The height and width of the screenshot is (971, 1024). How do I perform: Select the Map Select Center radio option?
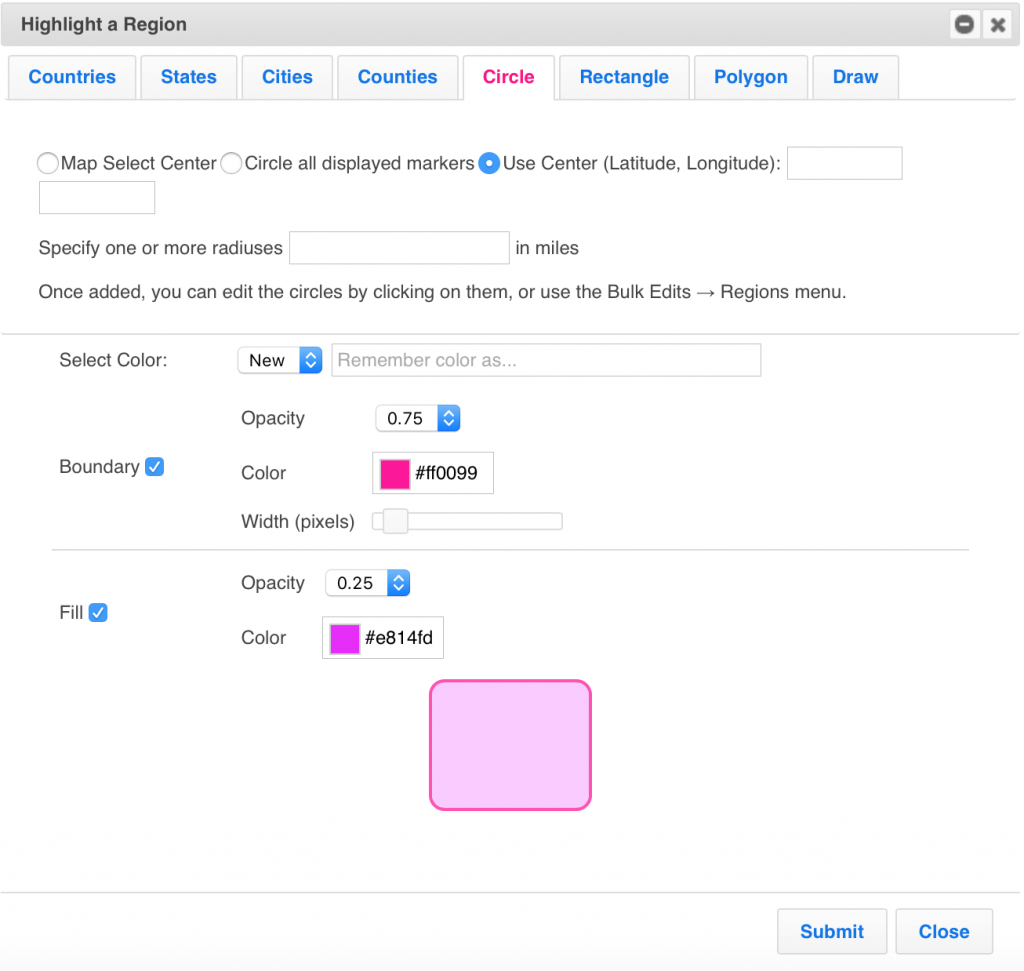pyautogui.click(x=47, y=163)
